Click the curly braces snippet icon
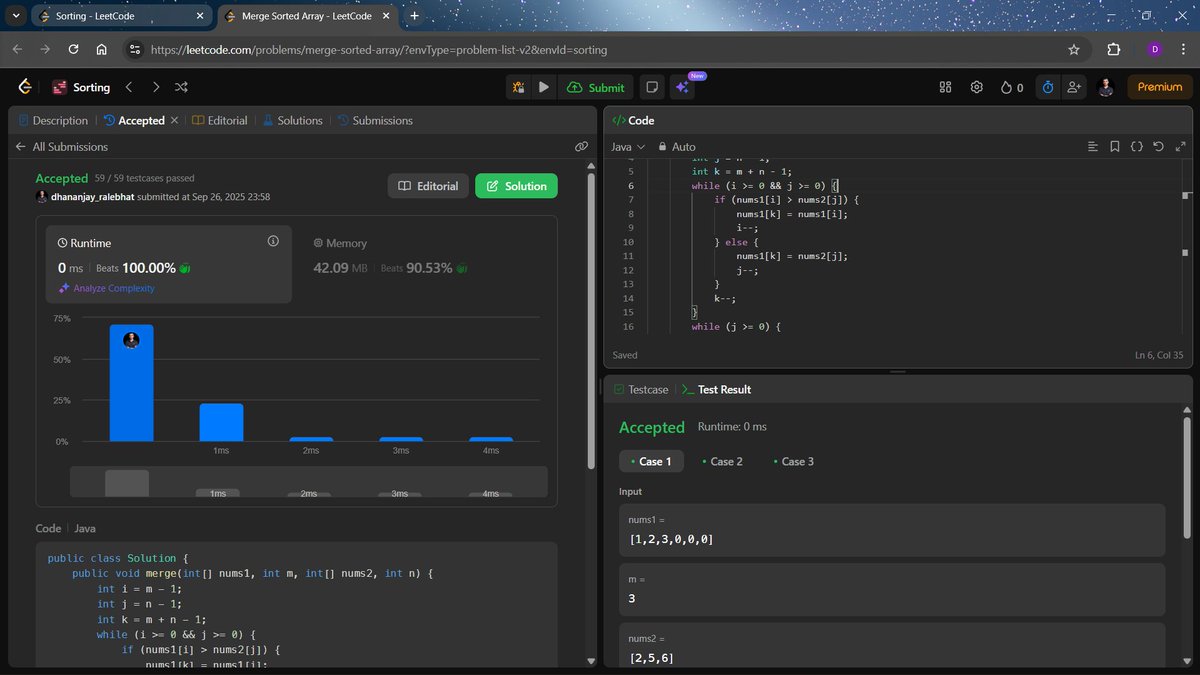This screenshot has height=675, width=1200. (x=1137, y=146)
